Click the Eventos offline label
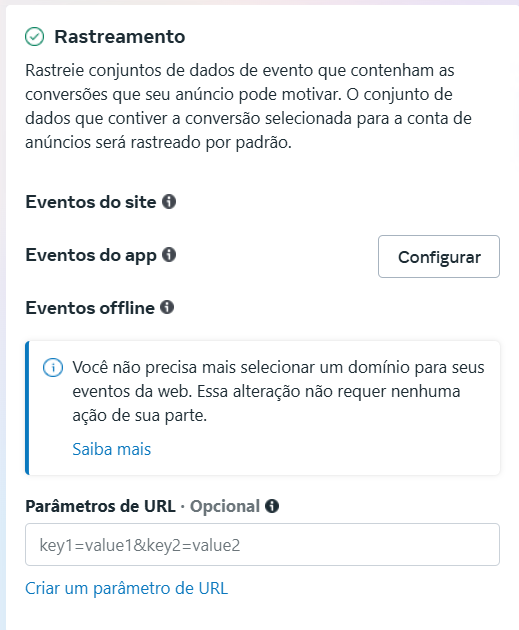Viewport: 519px width, 630px height. [x=90, y=308]
